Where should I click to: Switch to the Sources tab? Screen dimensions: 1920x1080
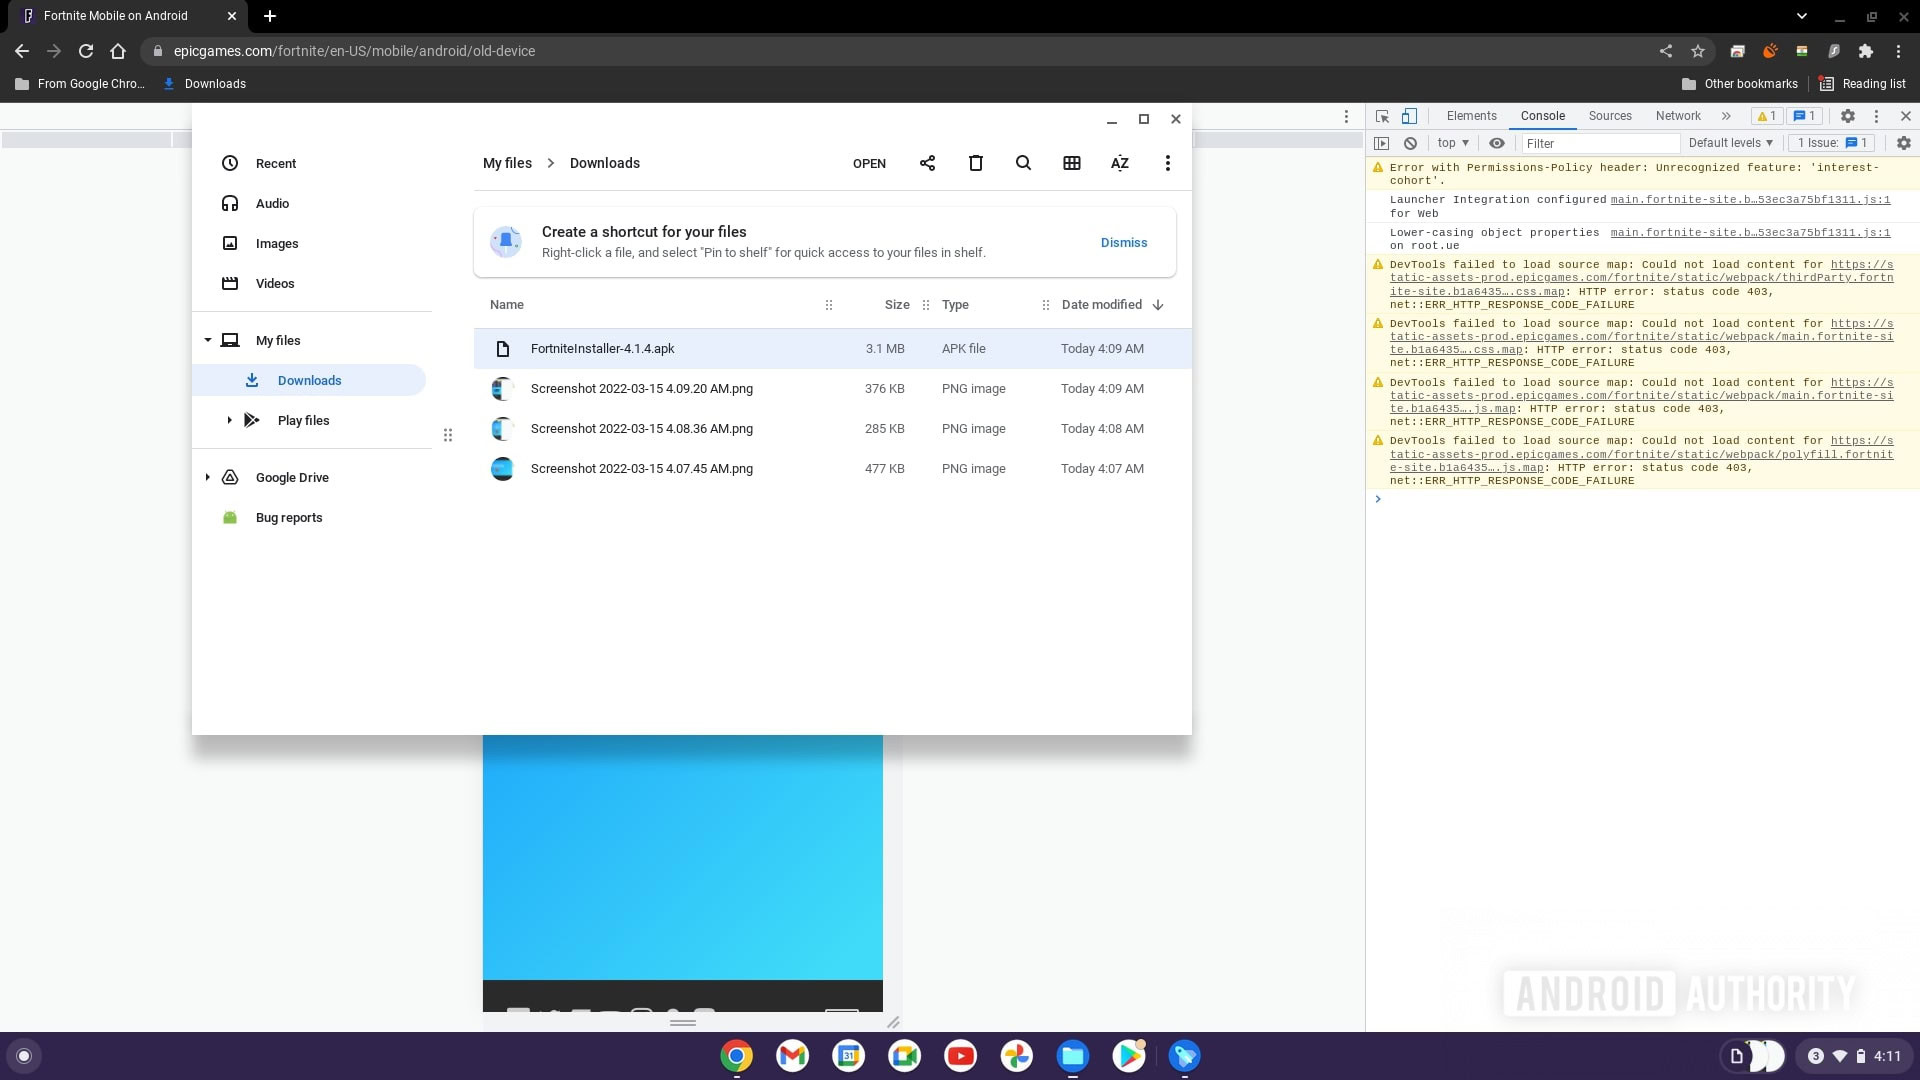click(x=1609, y=116)
